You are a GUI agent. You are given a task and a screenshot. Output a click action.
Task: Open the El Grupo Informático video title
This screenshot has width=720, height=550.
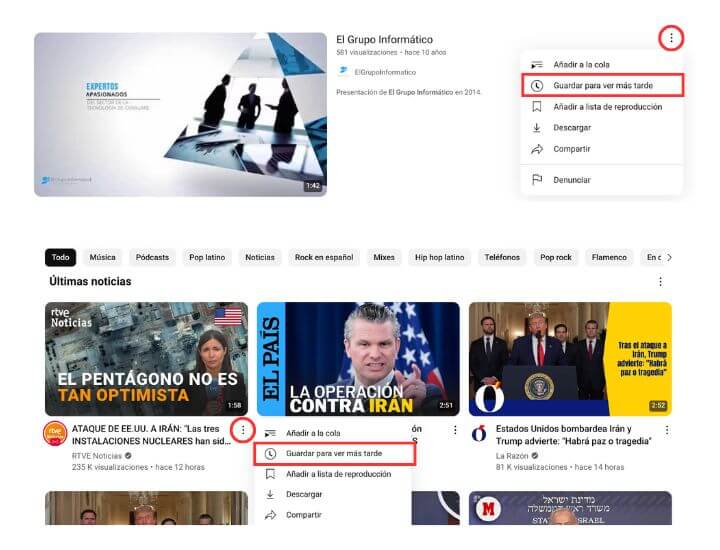[x=384, y=39]
